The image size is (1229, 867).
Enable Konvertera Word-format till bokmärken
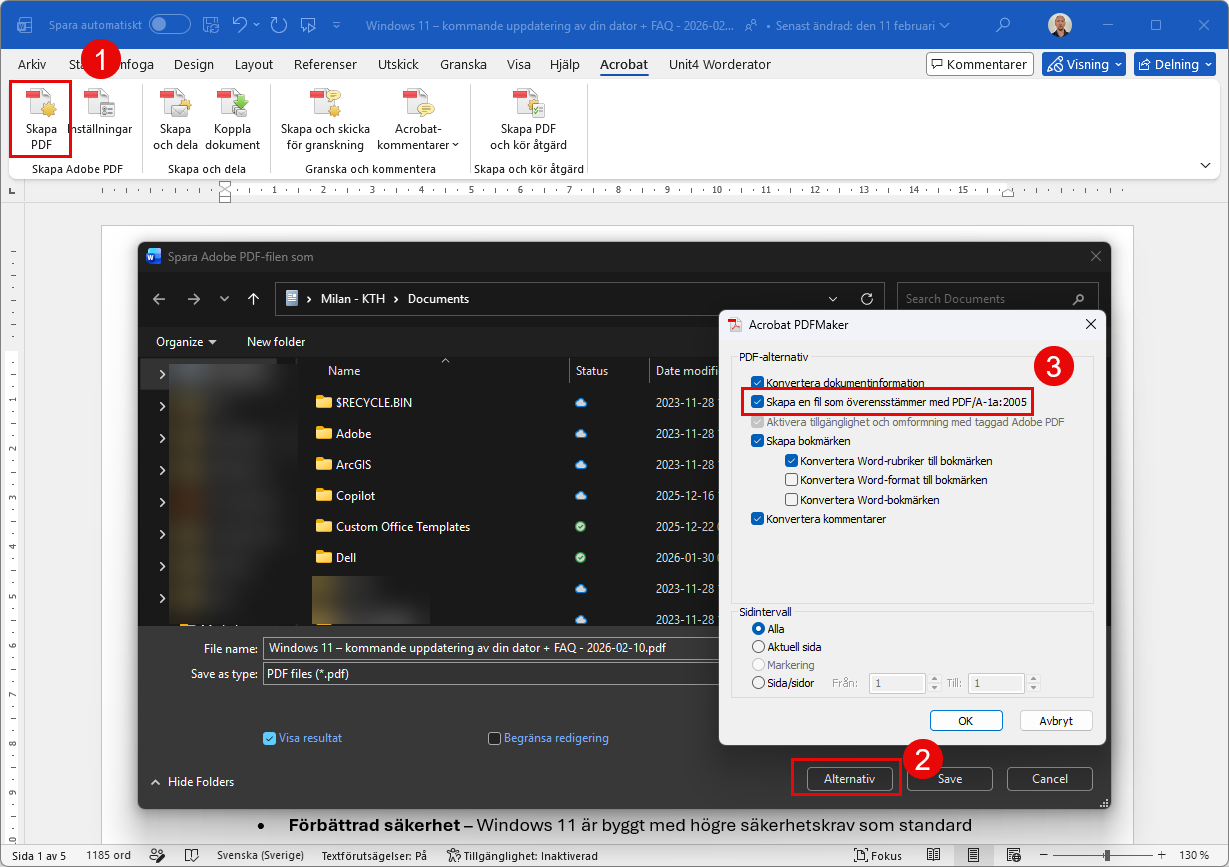(x=792, y=480)
